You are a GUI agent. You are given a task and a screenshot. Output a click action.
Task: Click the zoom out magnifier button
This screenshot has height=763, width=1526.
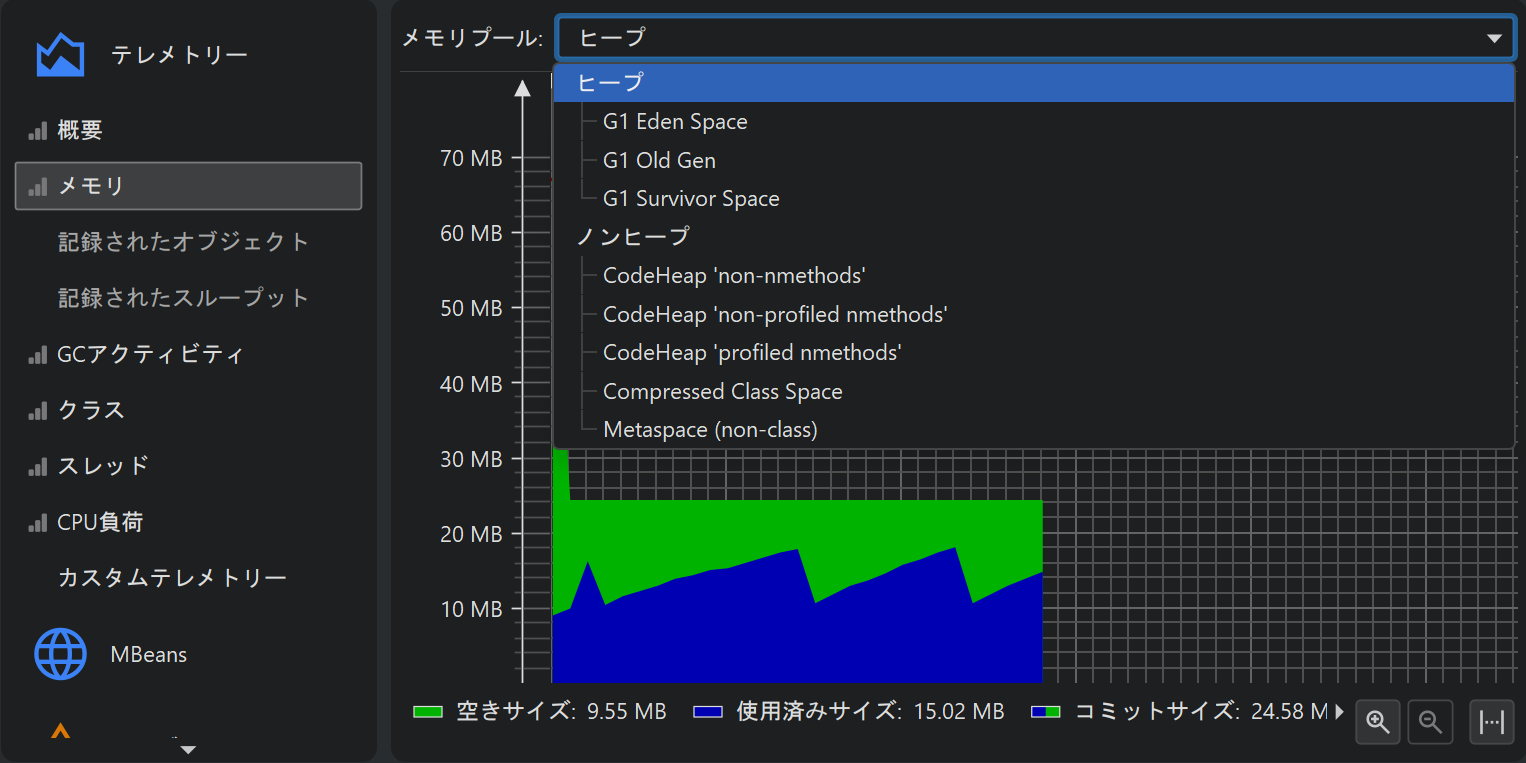1430,722
